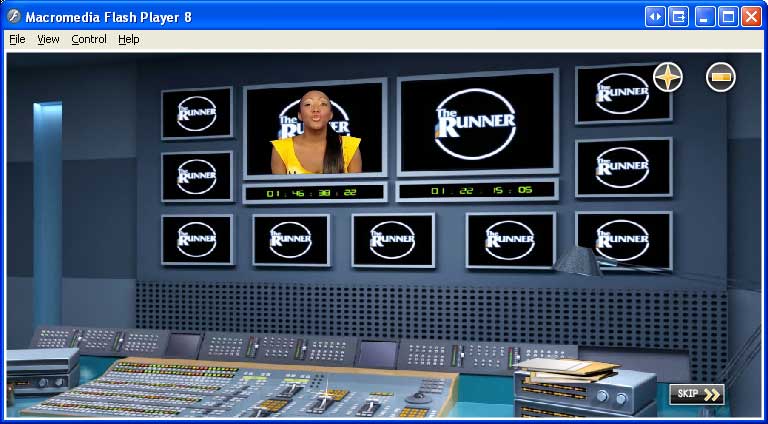The width and height of the screenshot is (768, 424).
Task: Select the monitor showing the woman in yellow
Action: tap(315, 128)
